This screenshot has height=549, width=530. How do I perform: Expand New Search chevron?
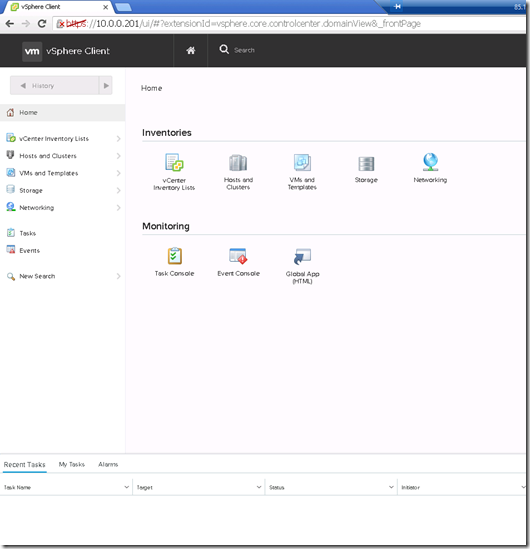118,276
